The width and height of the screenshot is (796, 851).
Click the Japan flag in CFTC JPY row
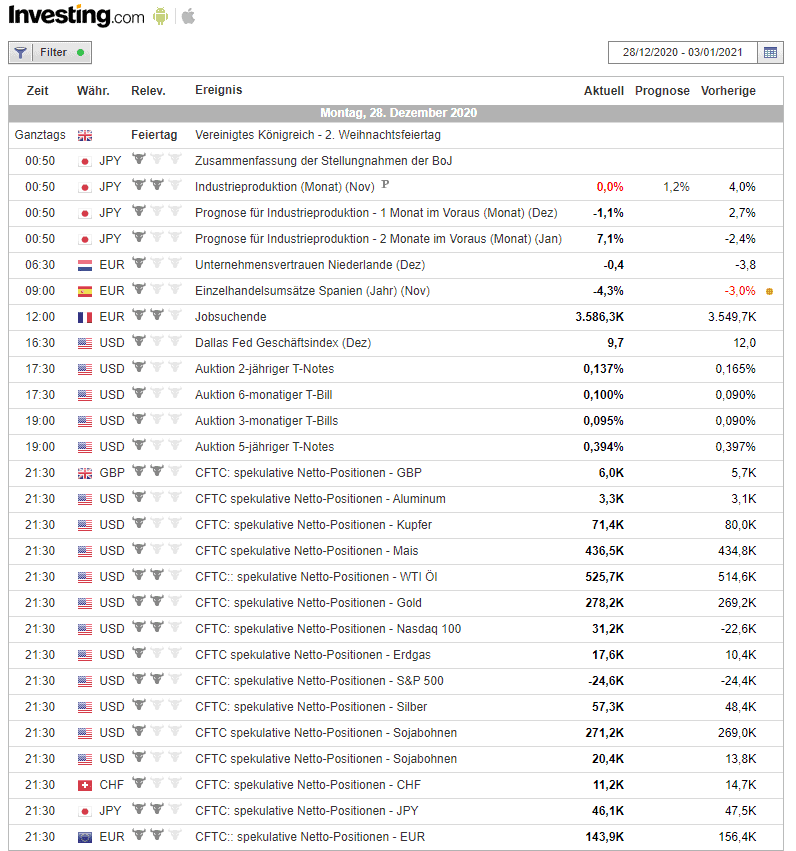coord(85,811)
